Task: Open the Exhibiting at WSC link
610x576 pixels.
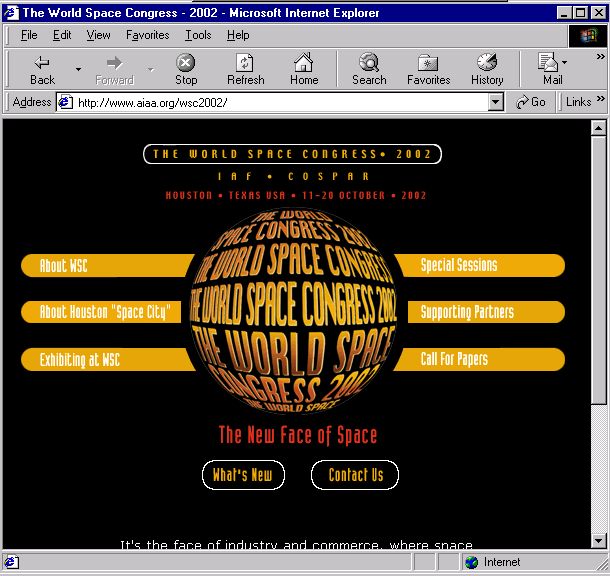Action: pyautogui.click(x=108, y=359)
